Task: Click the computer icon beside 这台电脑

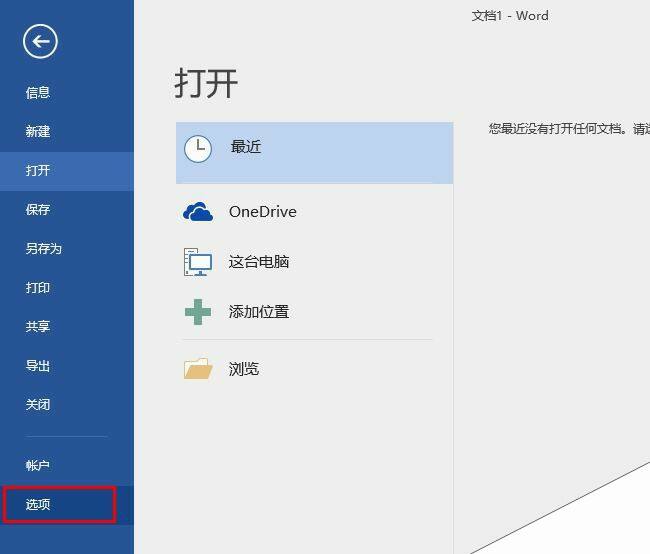Action: [198, 262]
